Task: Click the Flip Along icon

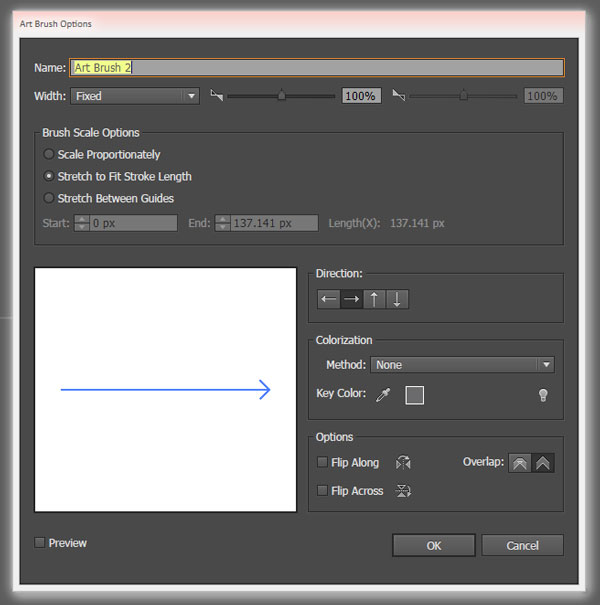Action: [403, 462]
